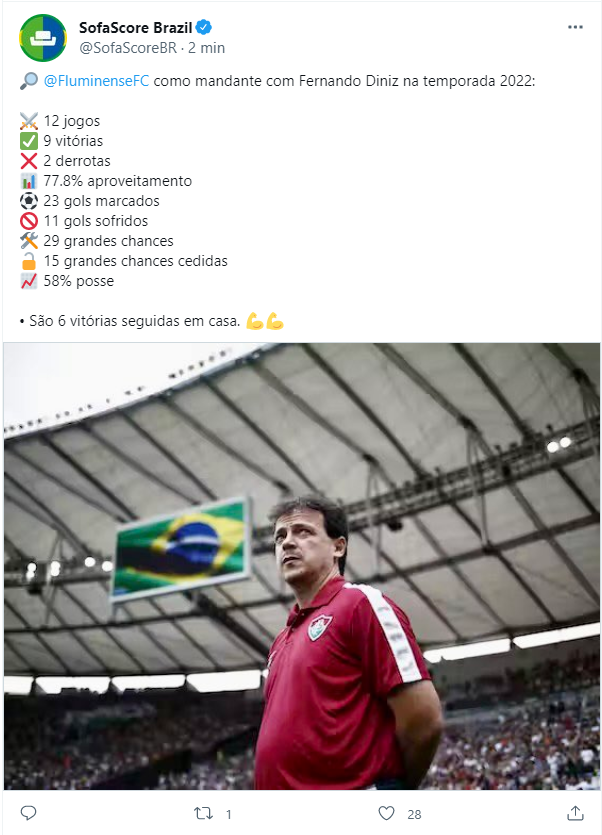The height and width of the screenshot is (835, 602).
Task: Open the Fernando Diniz stadium photo
Action: [x=302, y=566]
